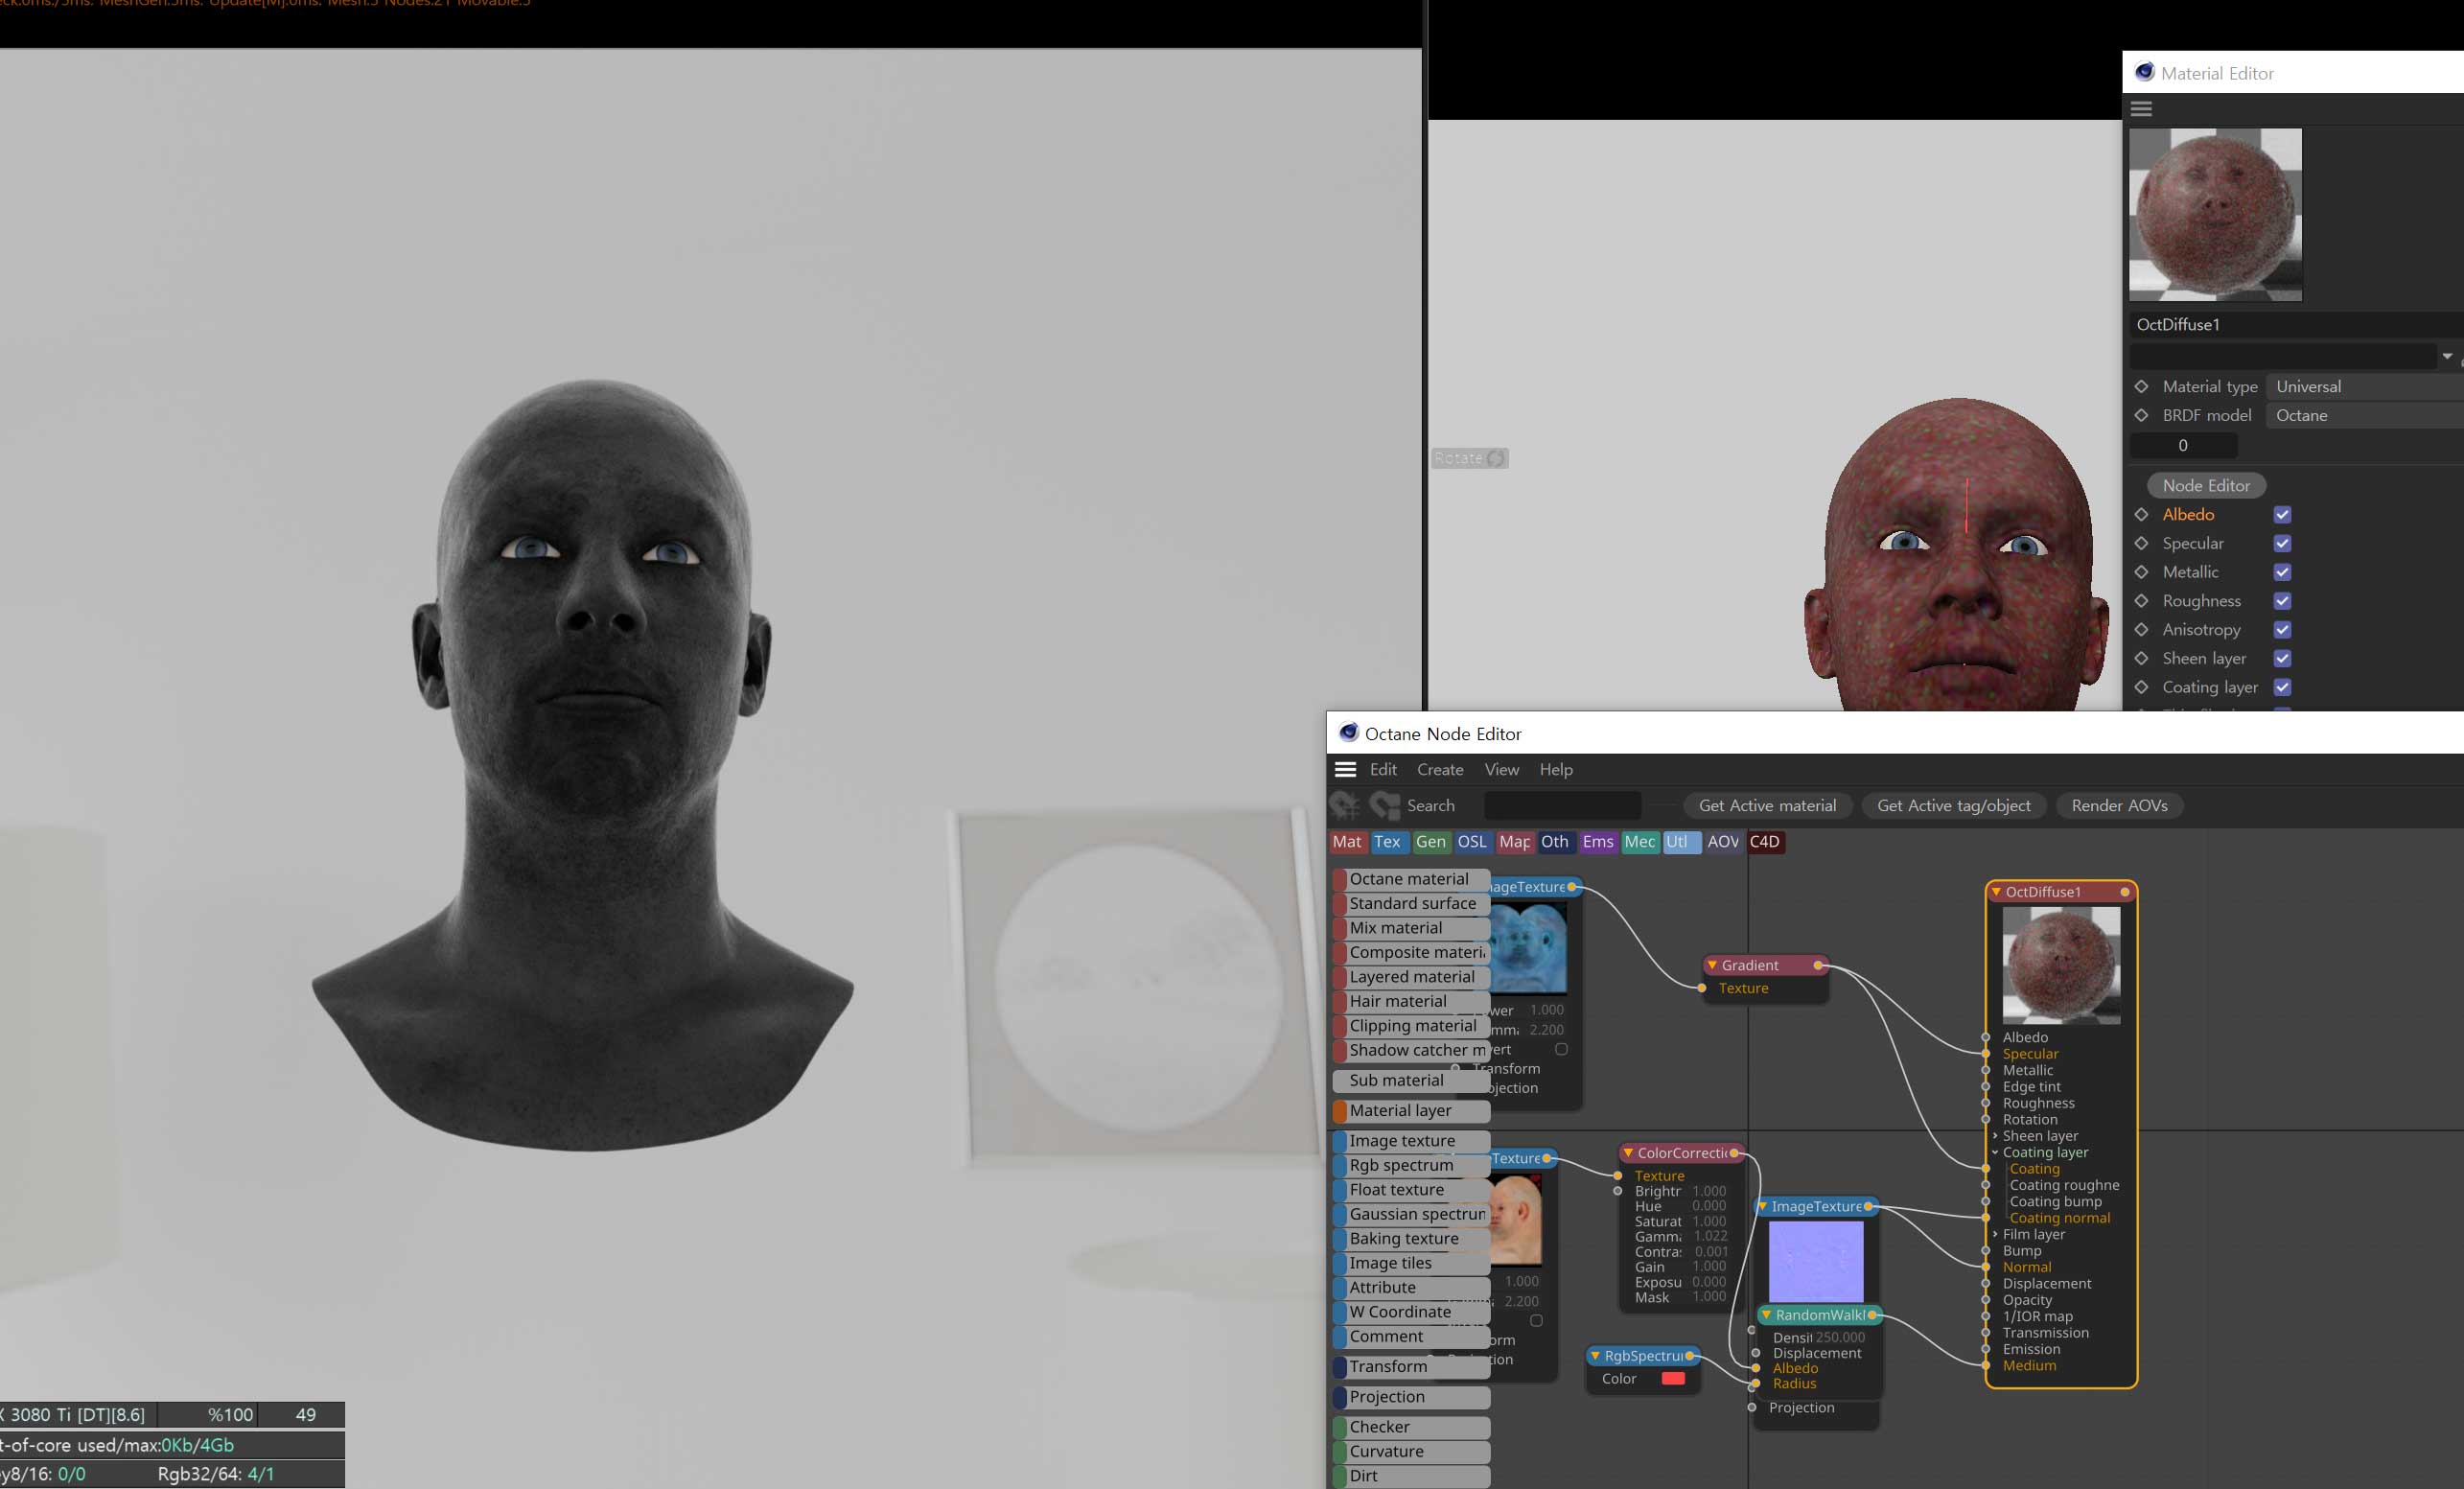Collapse the RgbSpectrum node triangle
This screenshot has height=1489, width=2464.
tap(1595, 1356)
